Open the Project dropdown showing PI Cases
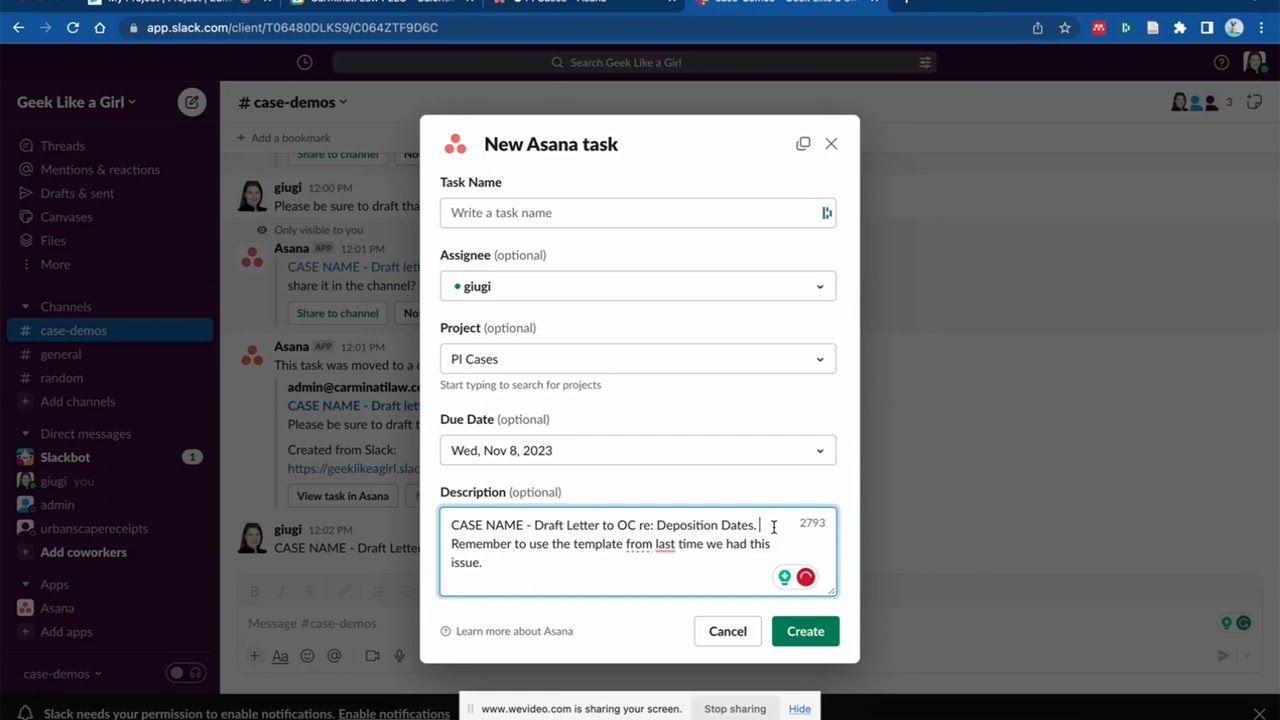The height and width of the screenshot is (720, 1280). (x=638, y=359)
